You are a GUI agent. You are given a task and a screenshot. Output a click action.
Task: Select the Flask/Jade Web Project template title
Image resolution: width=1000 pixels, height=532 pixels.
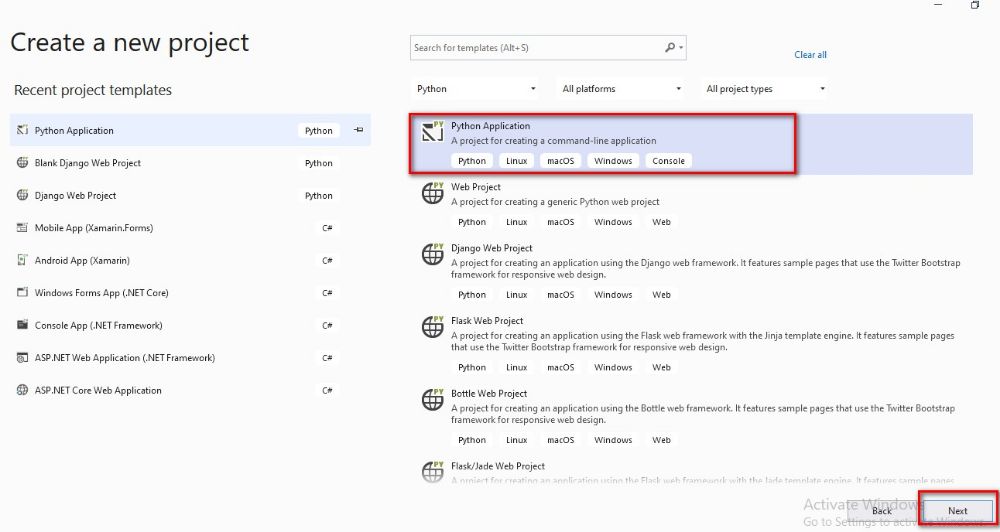(498, 466)
